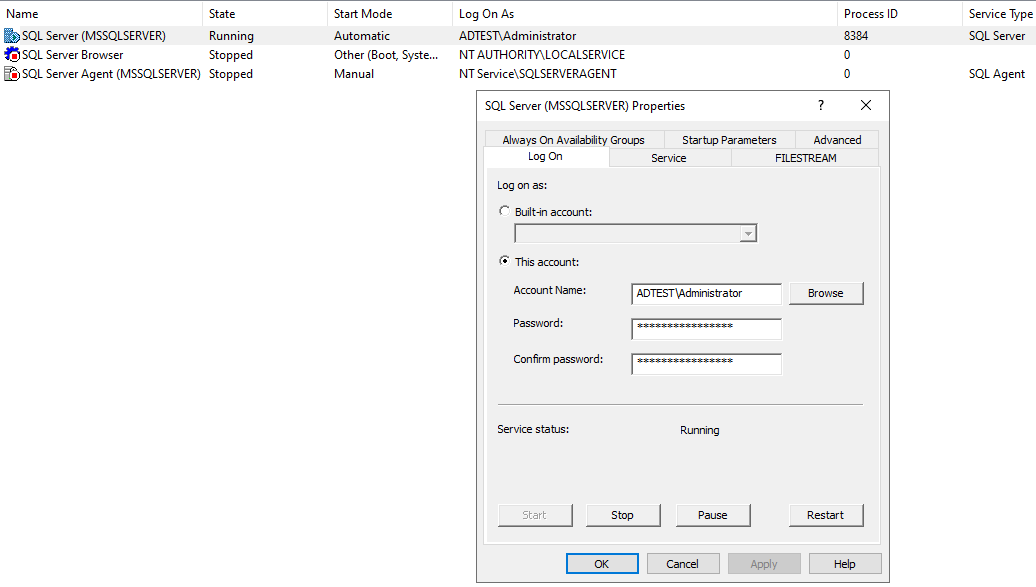Viewport: 1036px width, 587px height.
Task: Select the This account radio button
Action: coord(505,261)
